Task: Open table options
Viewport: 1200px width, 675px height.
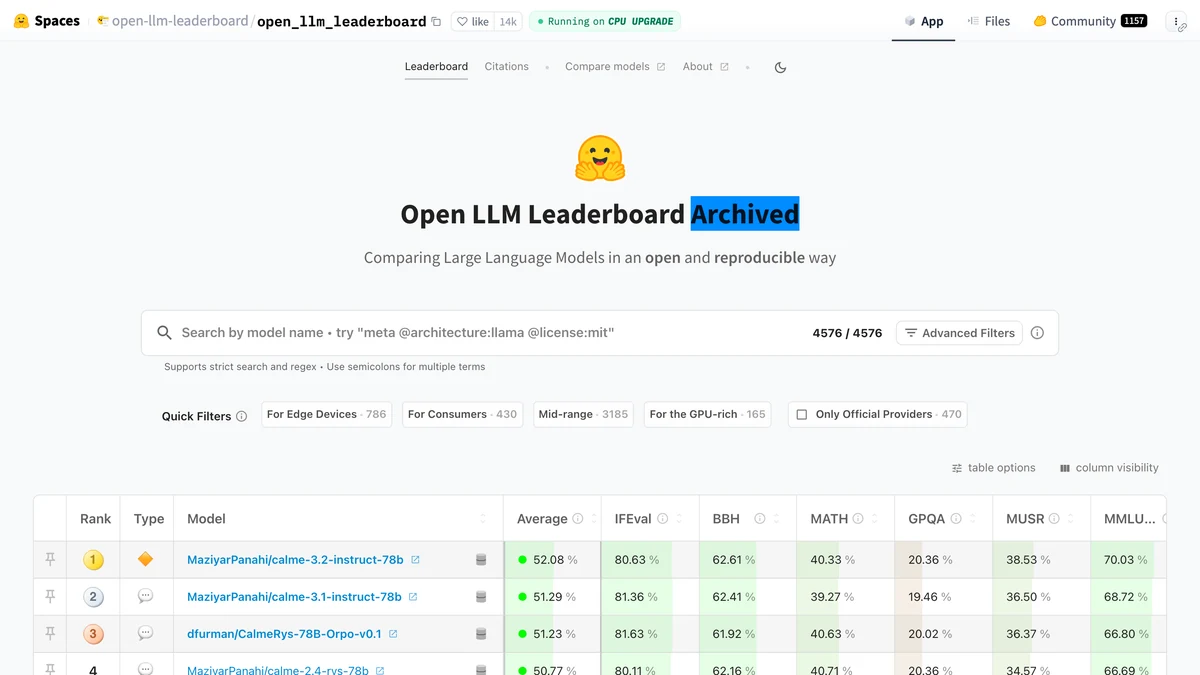Action: pos(994,468)
